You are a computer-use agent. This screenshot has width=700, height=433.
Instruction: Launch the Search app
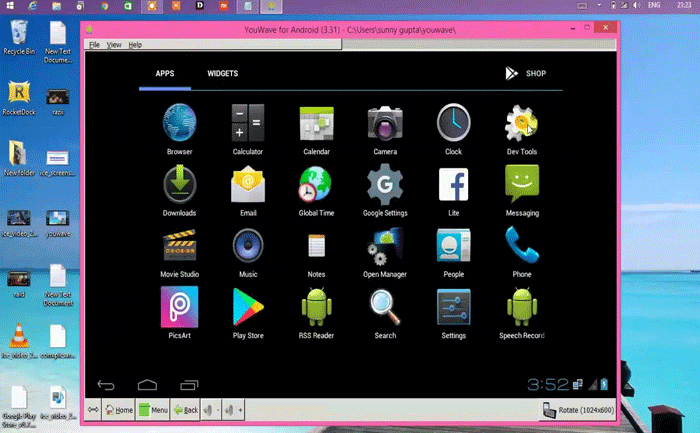(385, 313)
